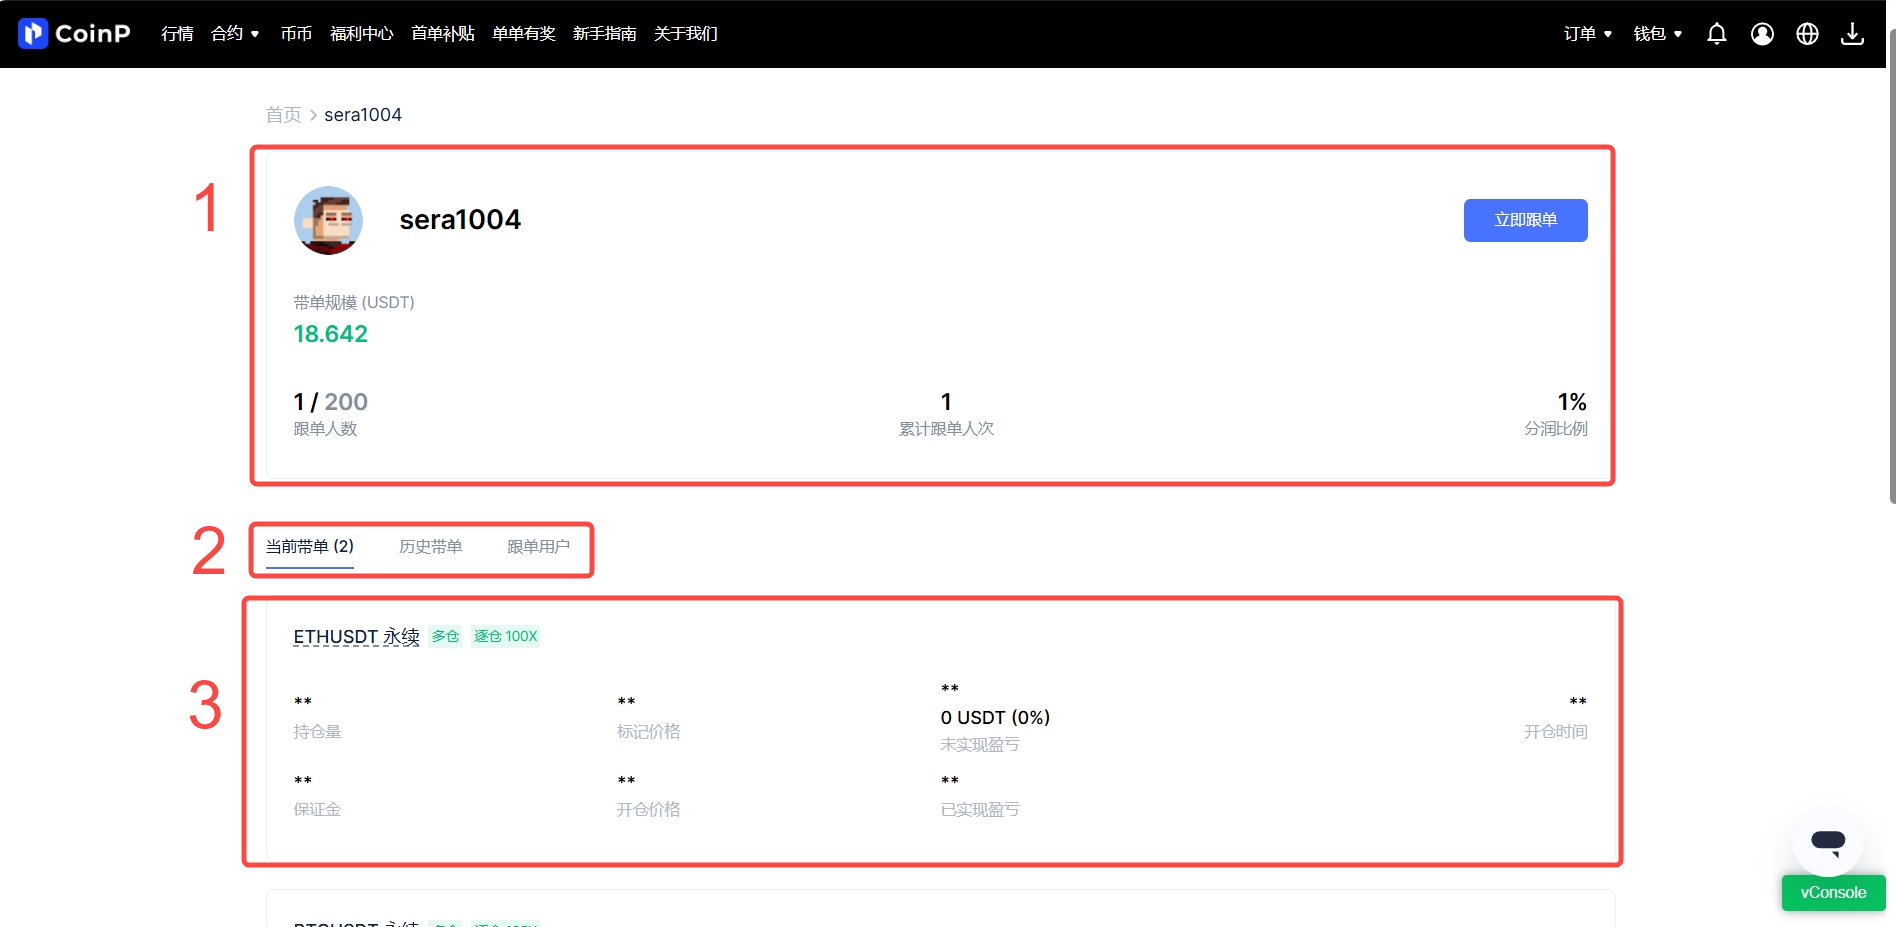The image size is (1896, 927).
Task: Click the 立即跟单 button
Action: (x=1525, y=220)
